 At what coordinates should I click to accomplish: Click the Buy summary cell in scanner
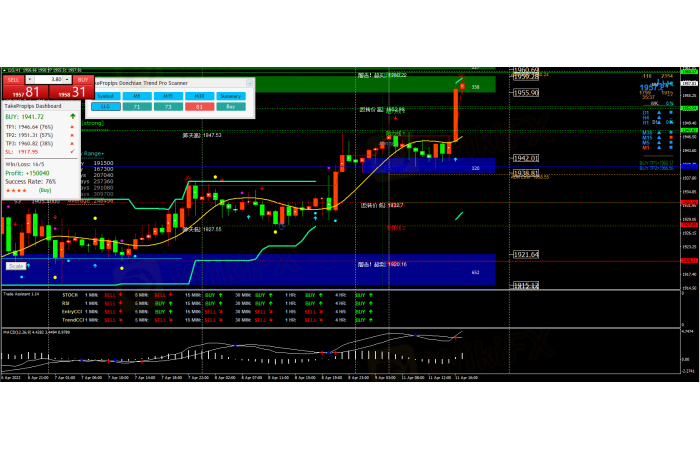coord(231,105)
